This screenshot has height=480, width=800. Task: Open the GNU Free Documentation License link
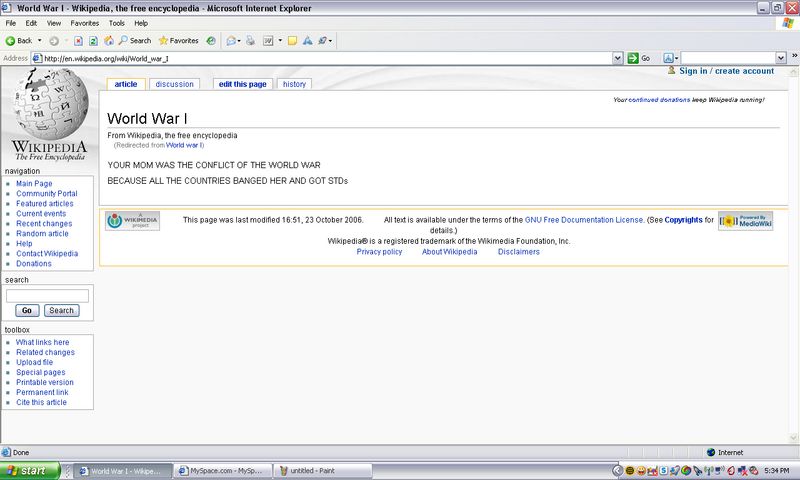tap(584, 220)
